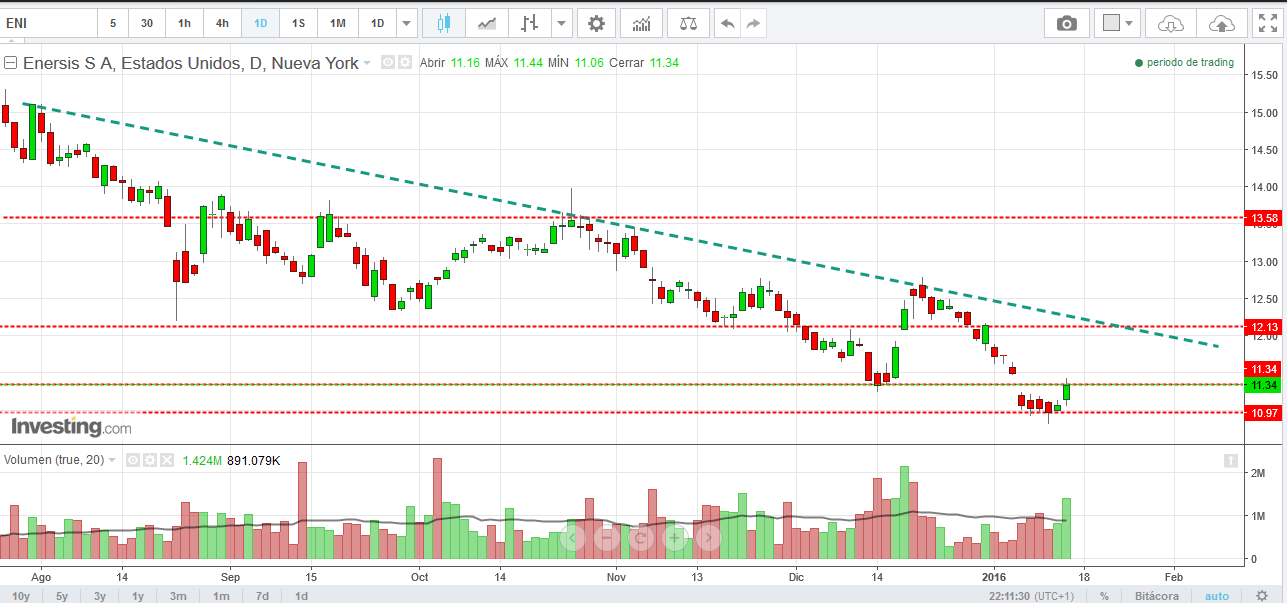The width and height of the screenshot is (1287, 603).
Task: Click the ENI symbol input field
Action: point(48,23)
